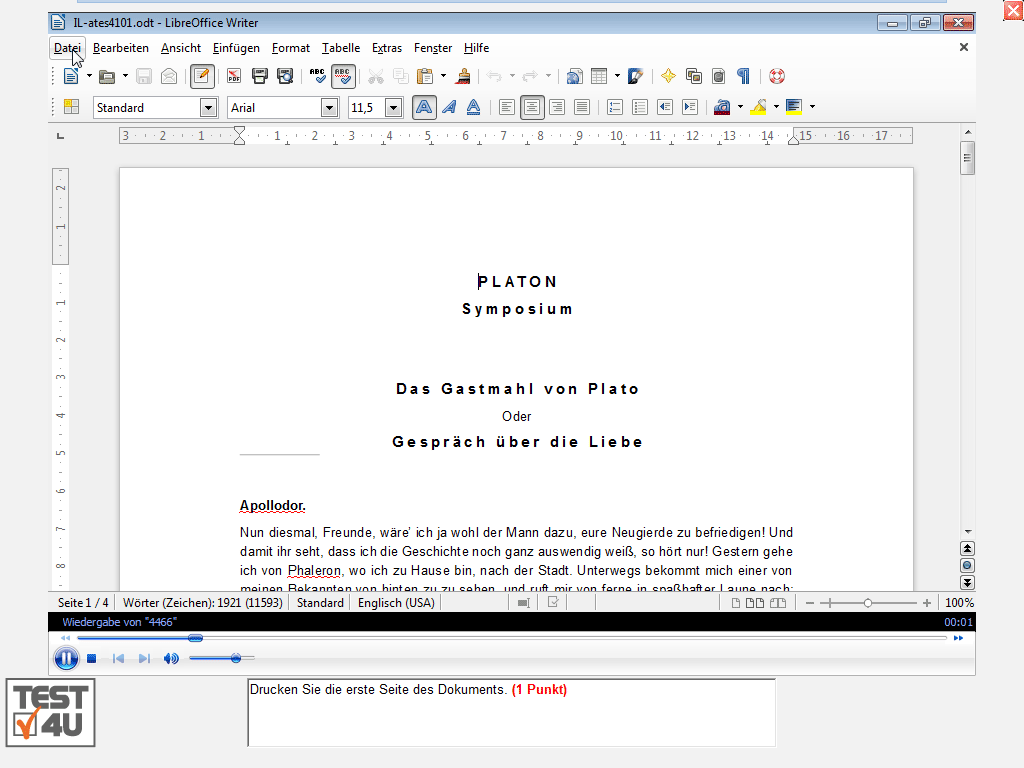
Task: Expand the font size 11,5 dropdown
Action: (x=393, y=108)
